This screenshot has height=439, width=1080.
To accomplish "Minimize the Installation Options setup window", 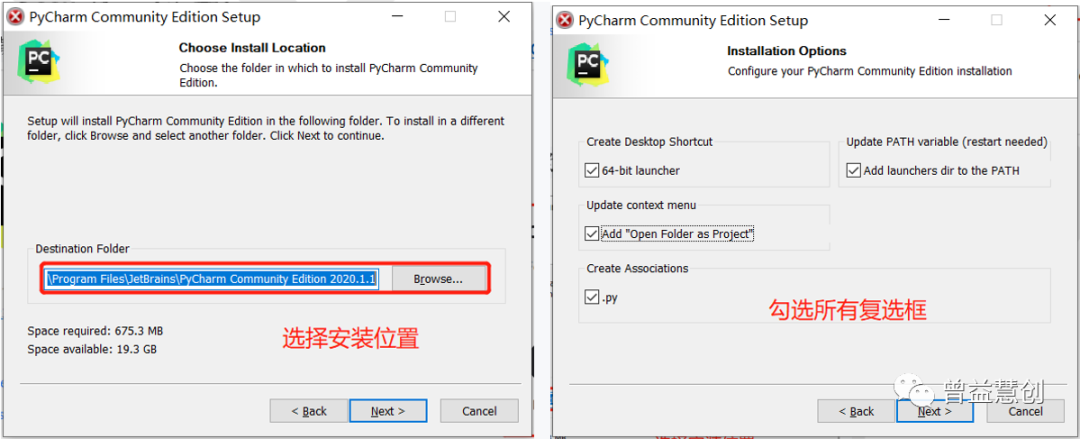I will (x=944, y=21).
